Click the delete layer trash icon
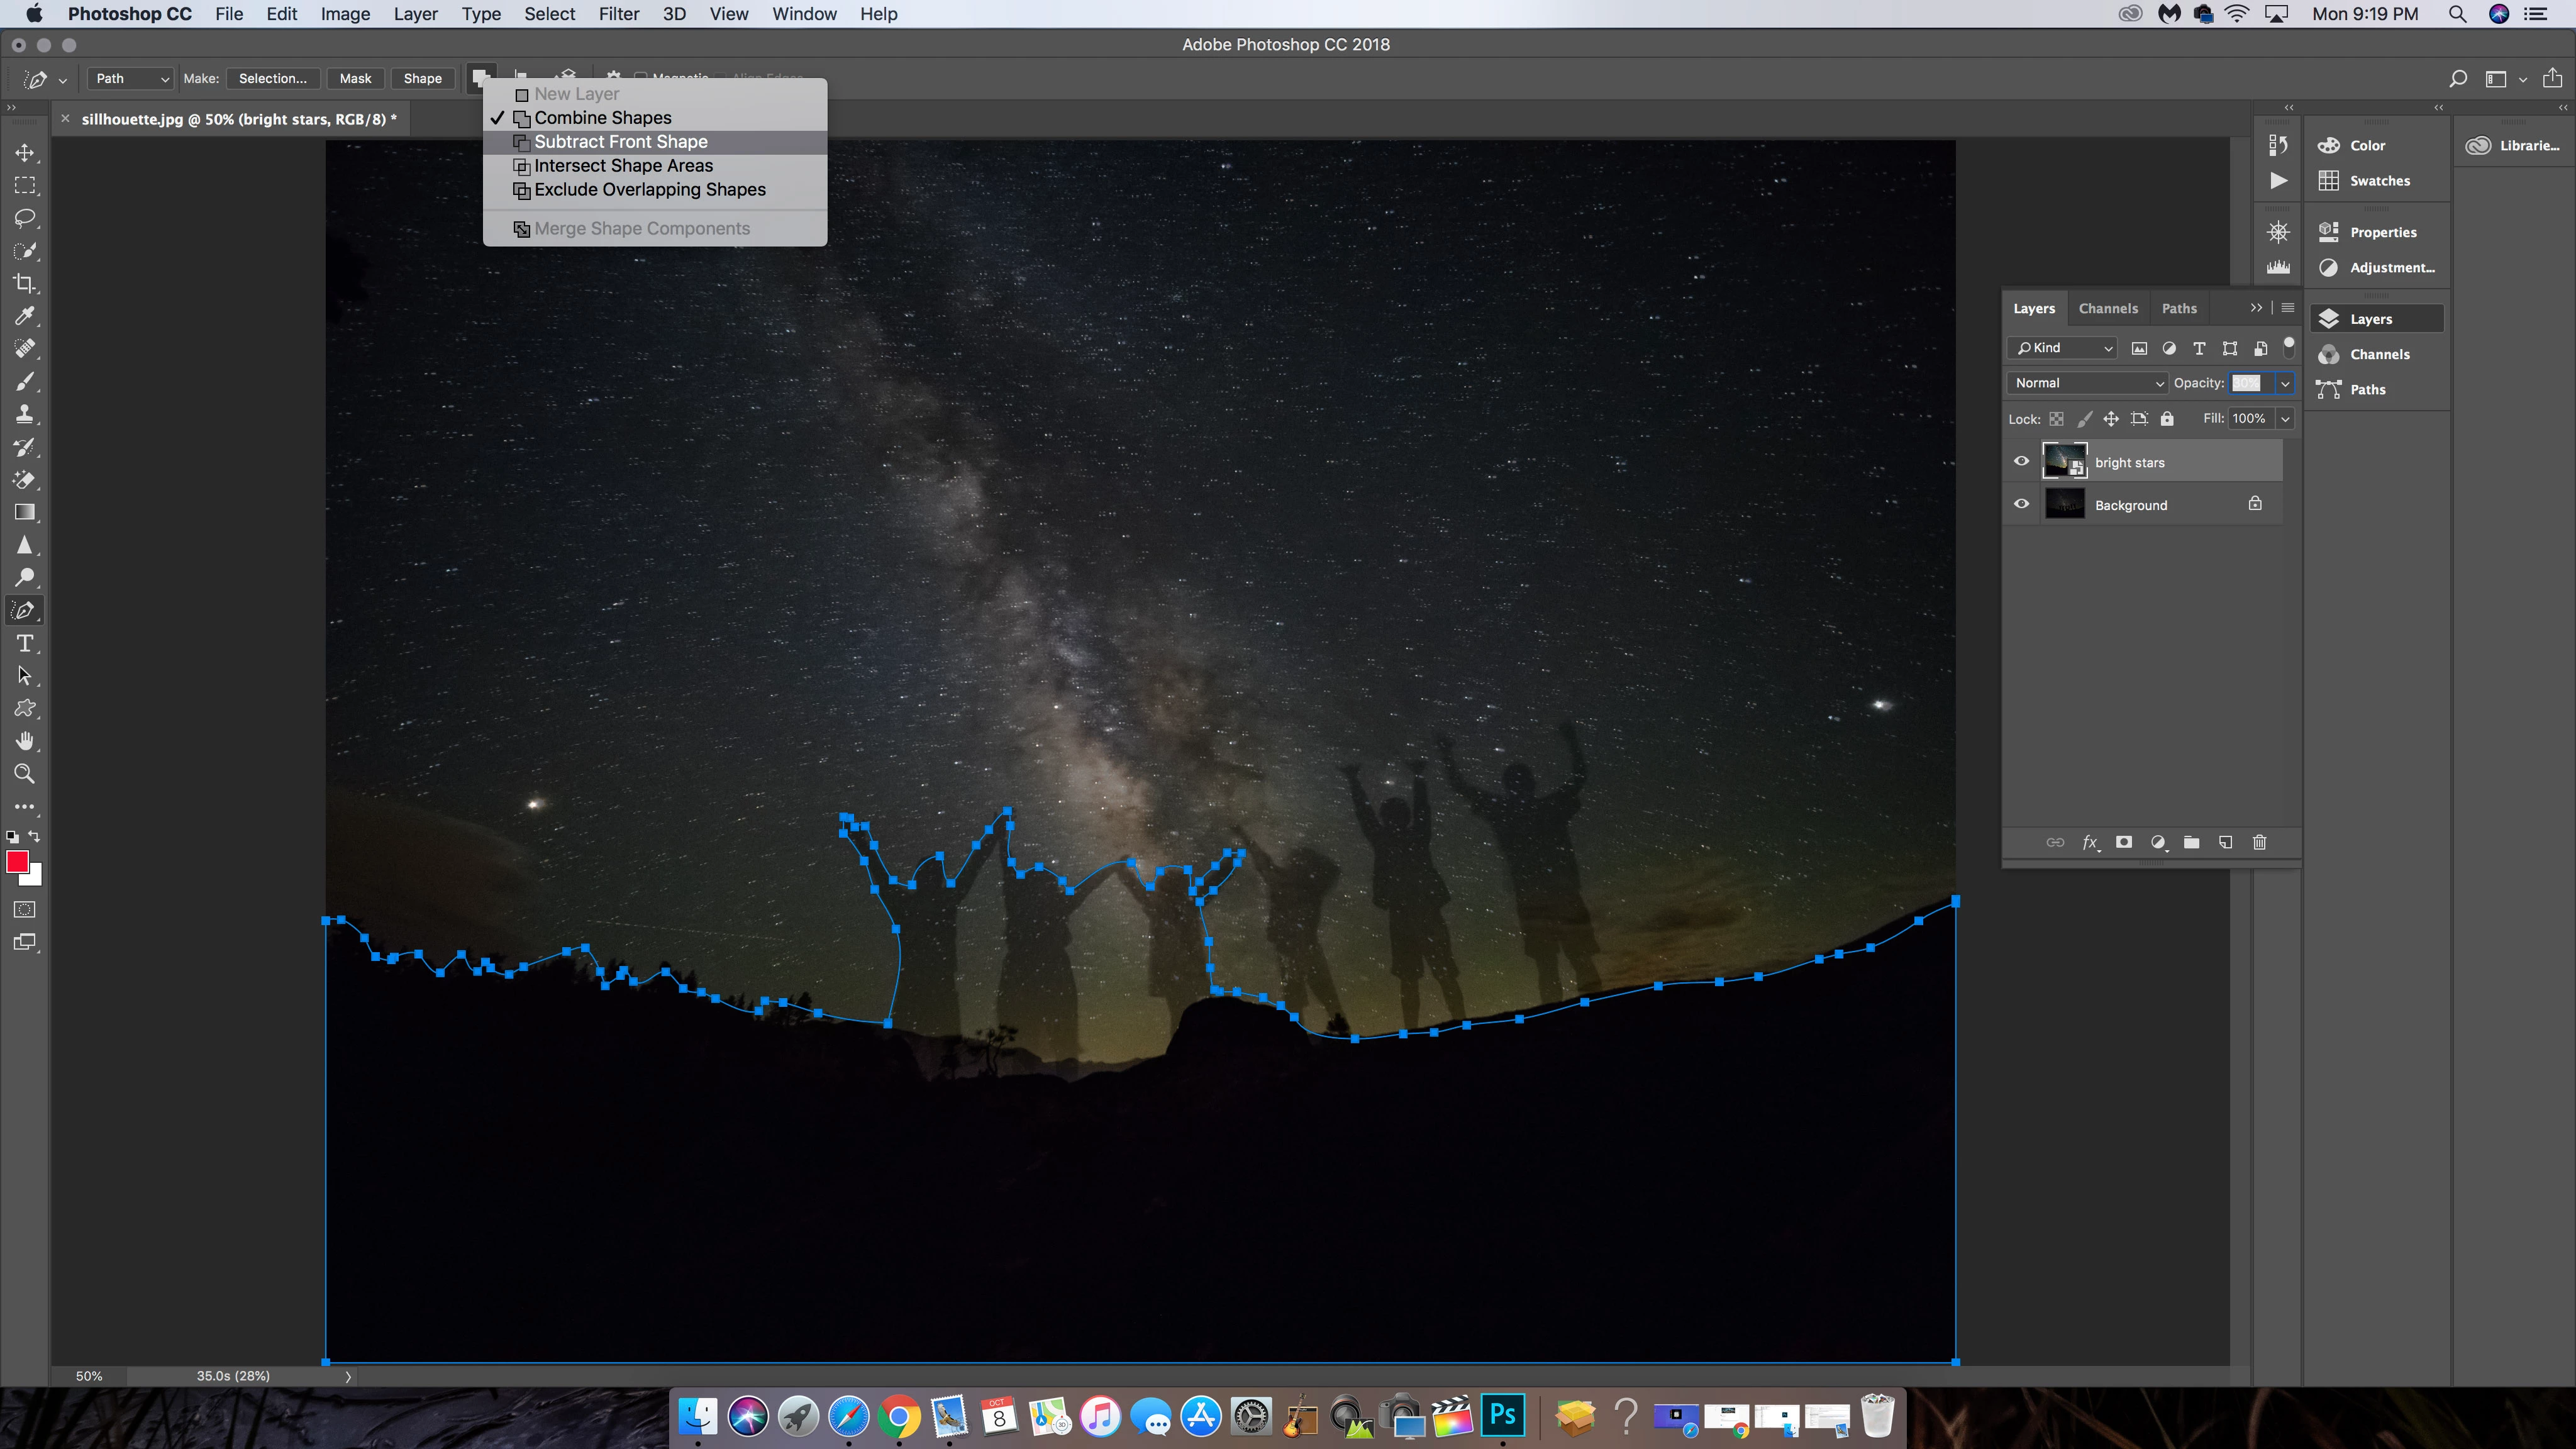This screenshot has height=1449, width=2576. click(x=2259, y=843)
